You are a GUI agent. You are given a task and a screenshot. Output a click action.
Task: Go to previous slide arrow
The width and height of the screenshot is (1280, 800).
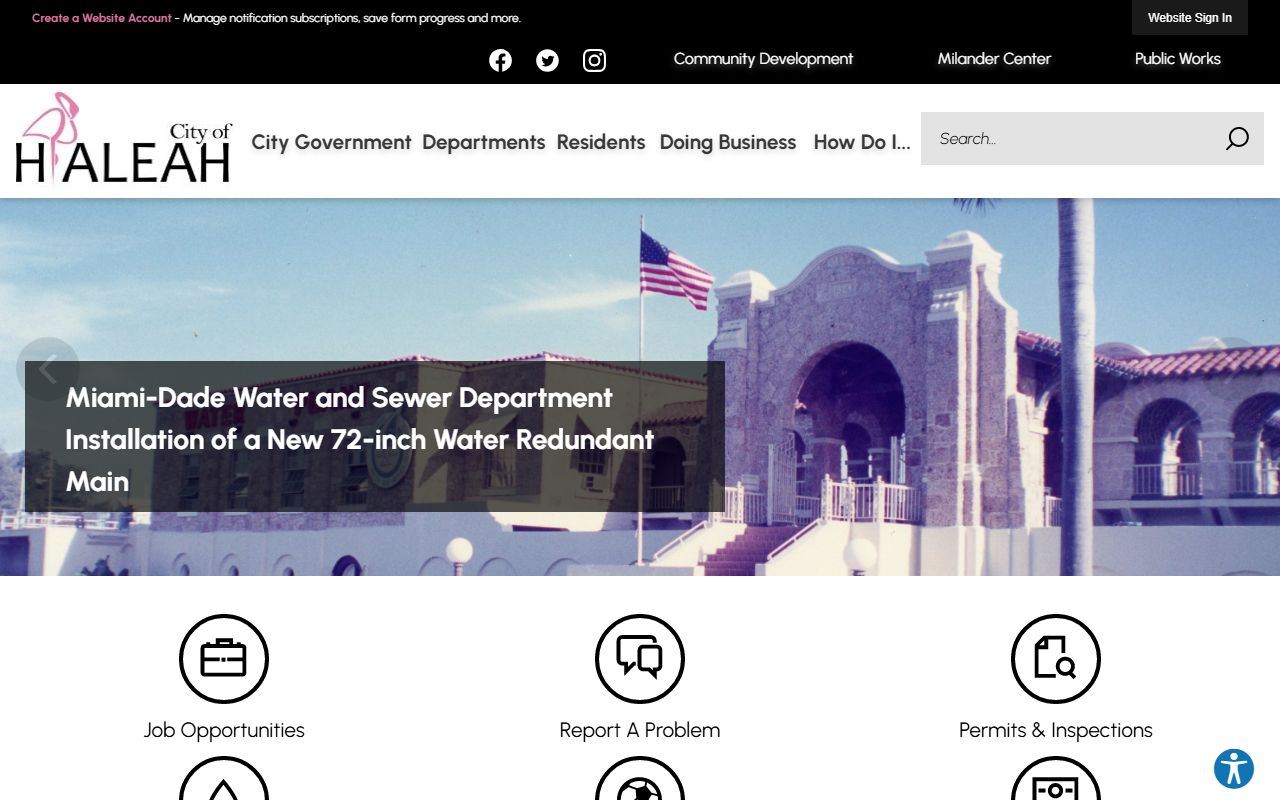47,369
